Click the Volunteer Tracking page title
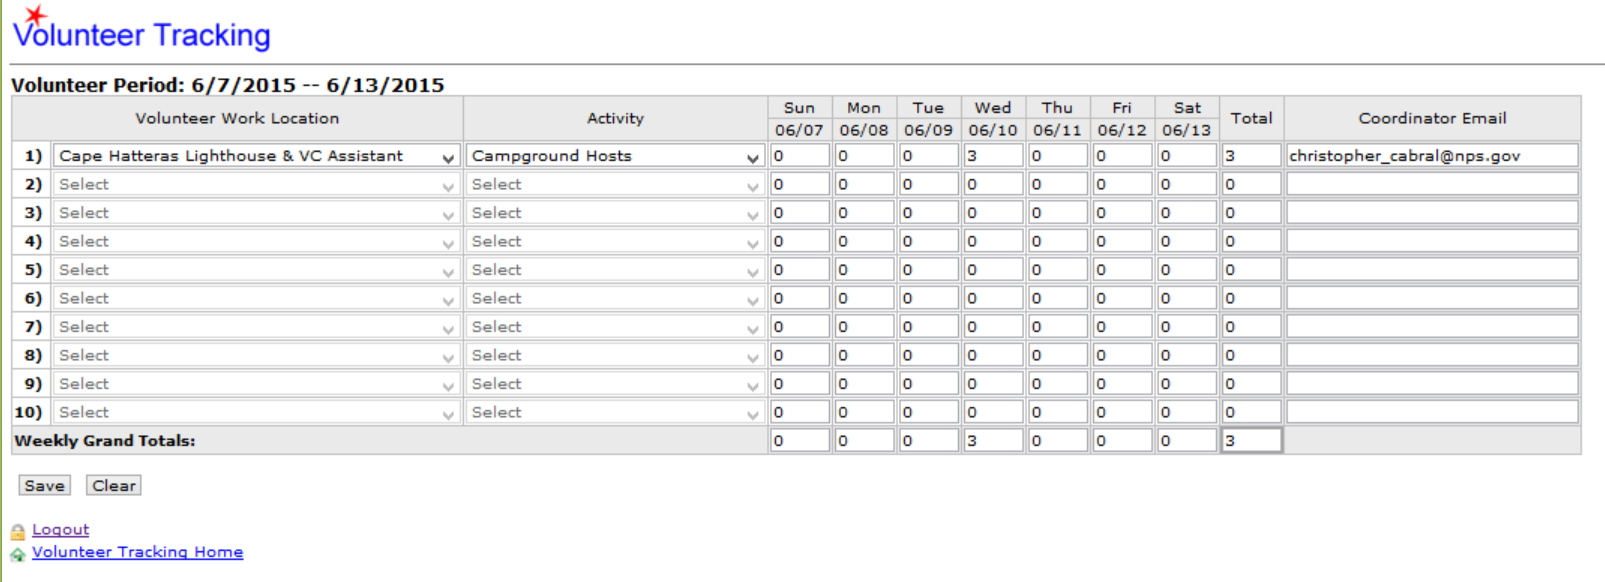This screenshot has width=1605, height=582. click(142, 35)
